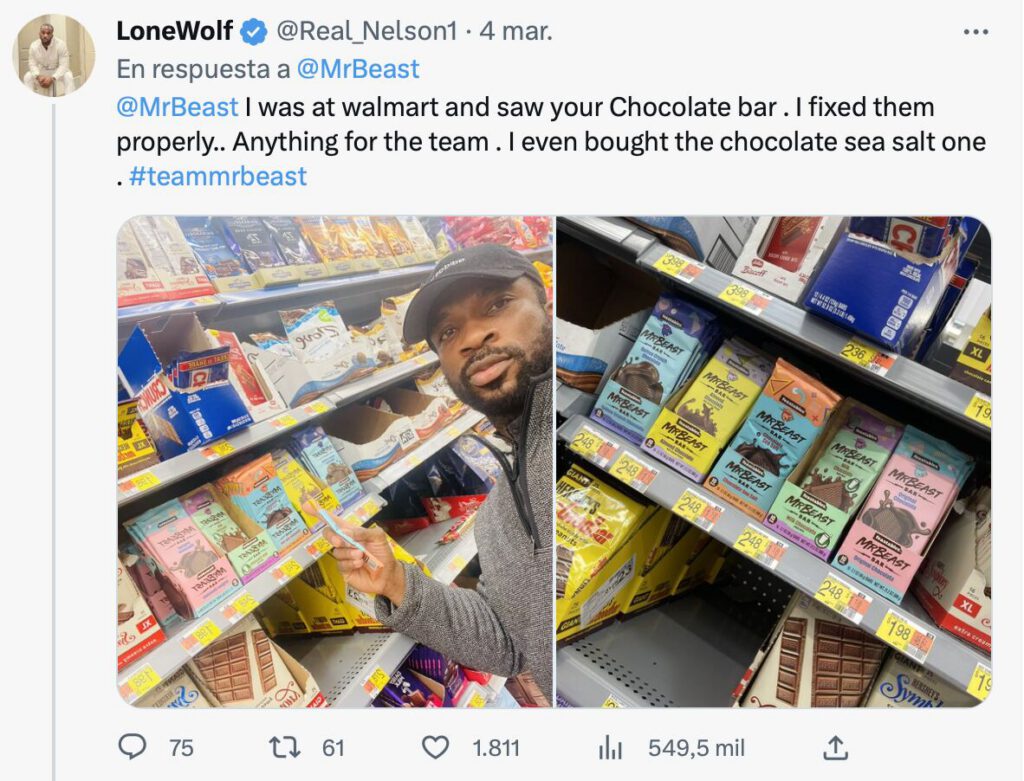Open view analytics bar chart icon

tap(610, 747)
